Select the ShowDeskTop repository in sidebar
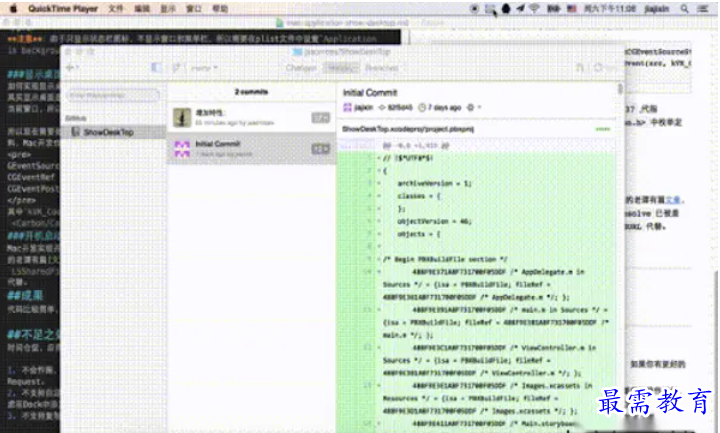The height and width of the screenshot is (433, 720). [x=113, y=132]
